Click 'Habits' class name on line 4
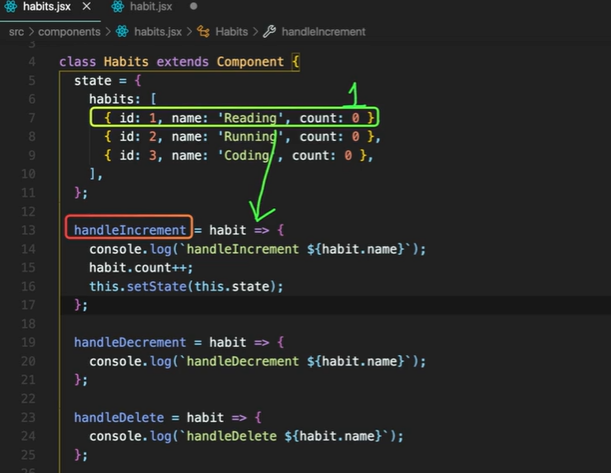611x473 pixels. [126, 62]
